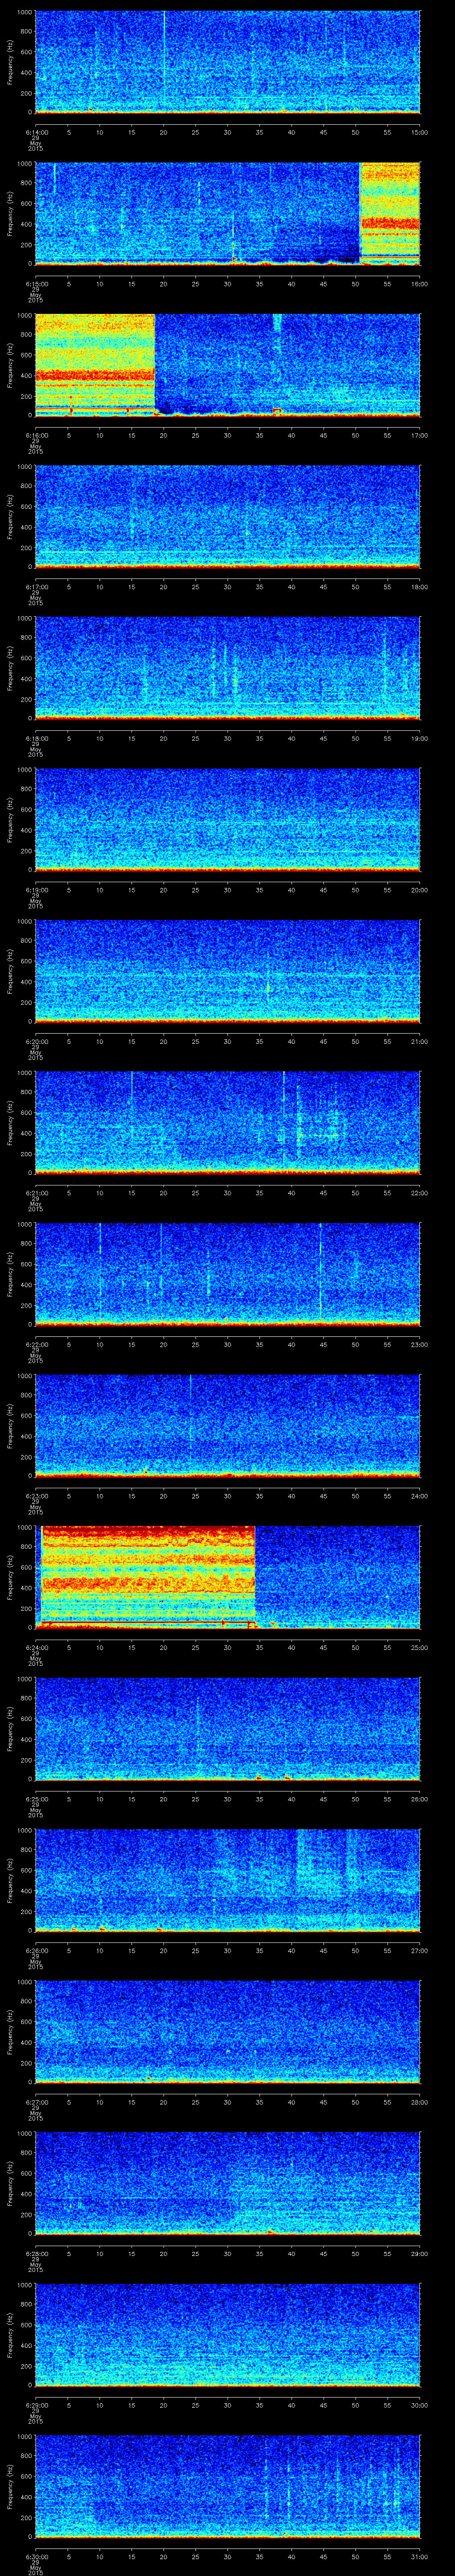Click the '6:26:00' start time label
The width and height of the screenshot is (455, 2576).
[x=36, y=1950]
